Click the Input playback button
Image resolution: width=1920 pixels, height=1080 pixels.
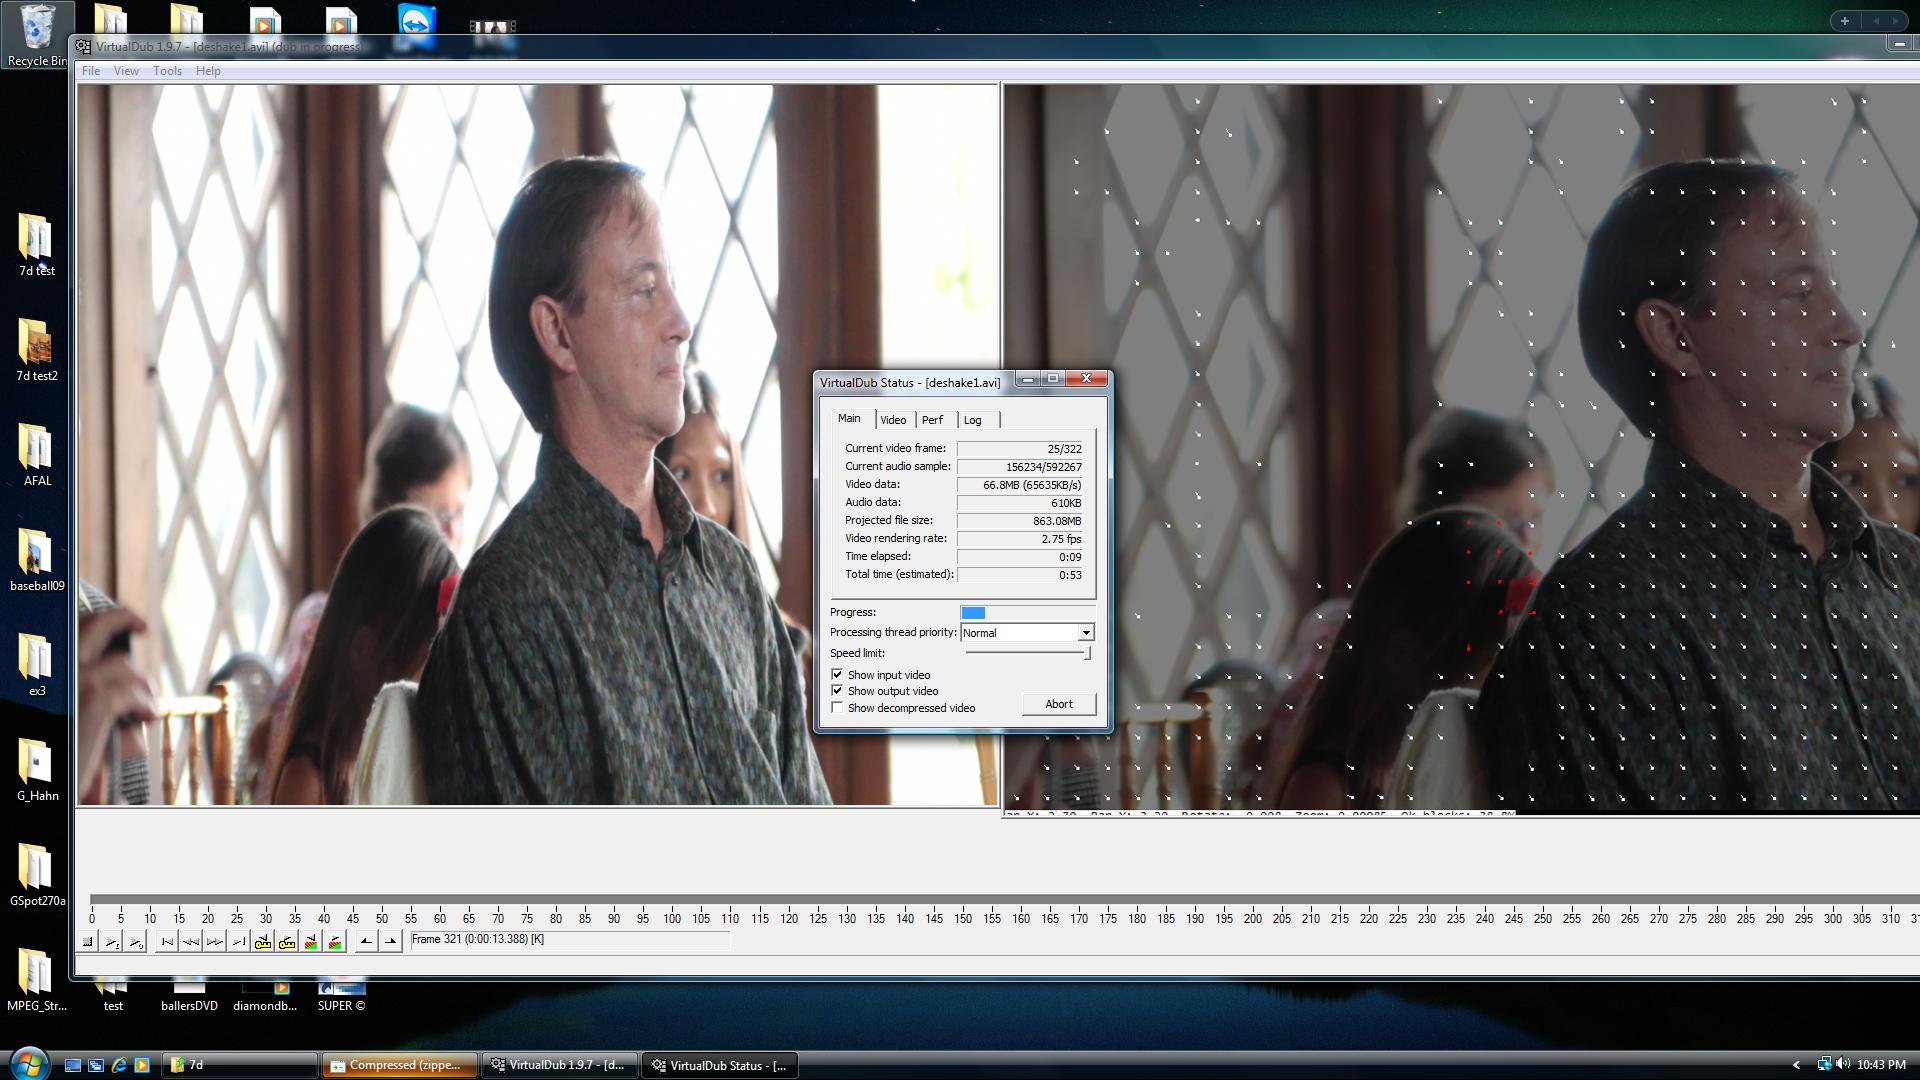click(112, 941)
